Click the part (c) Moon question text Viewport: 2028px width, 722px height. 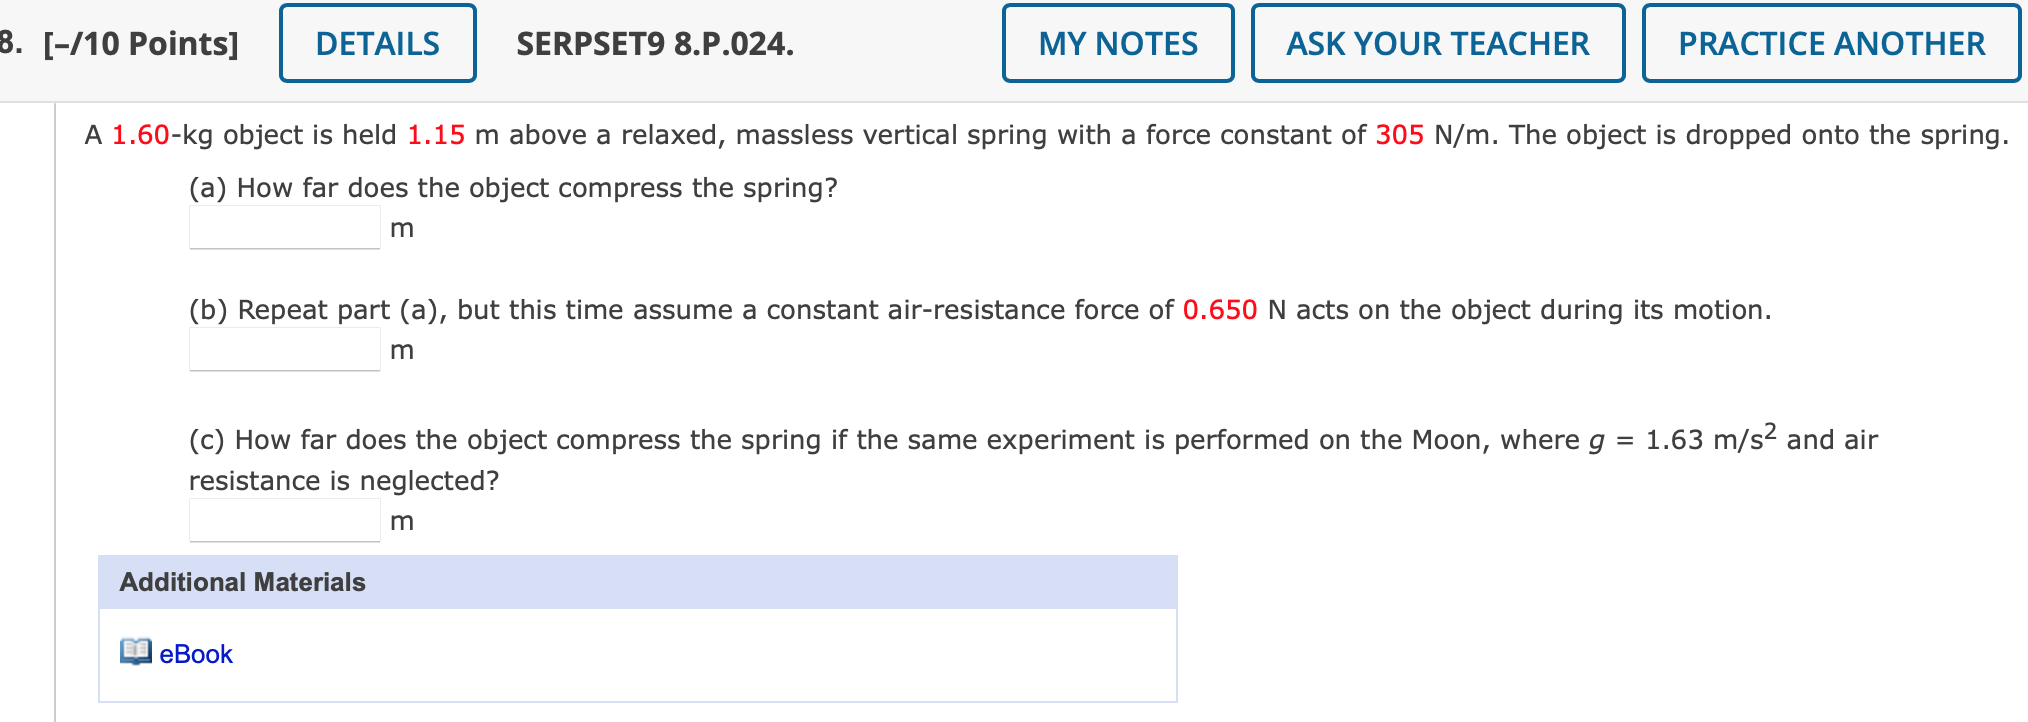(700, 438)
